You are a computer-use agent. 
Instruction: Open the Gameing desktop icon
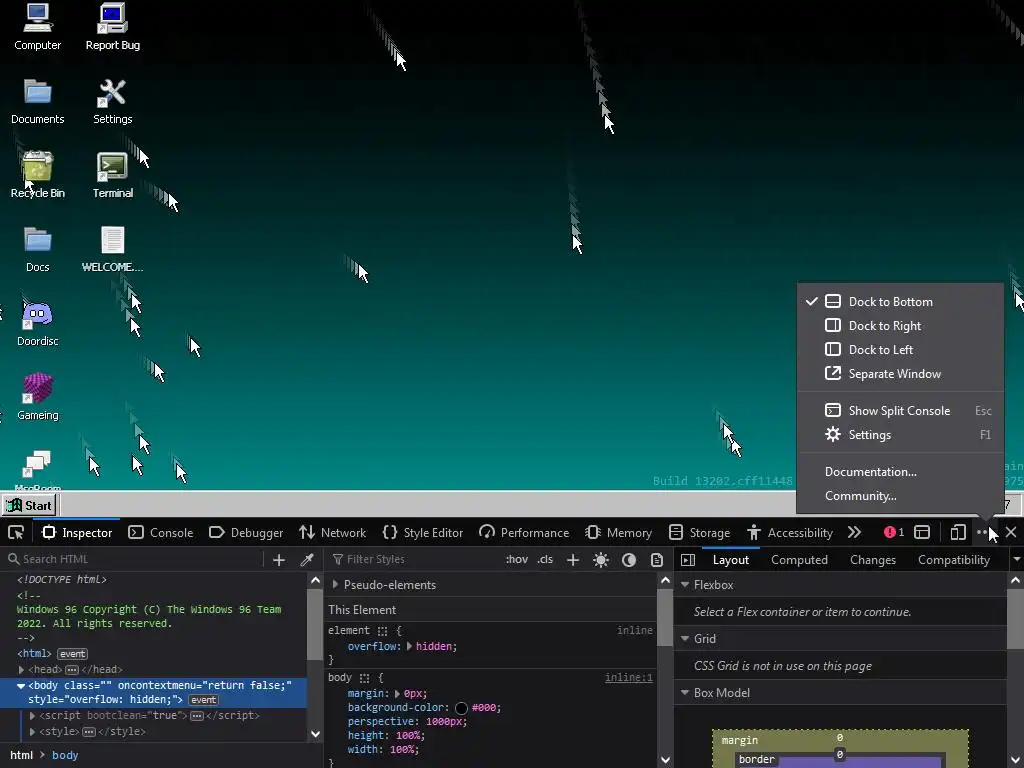point(37,397)
